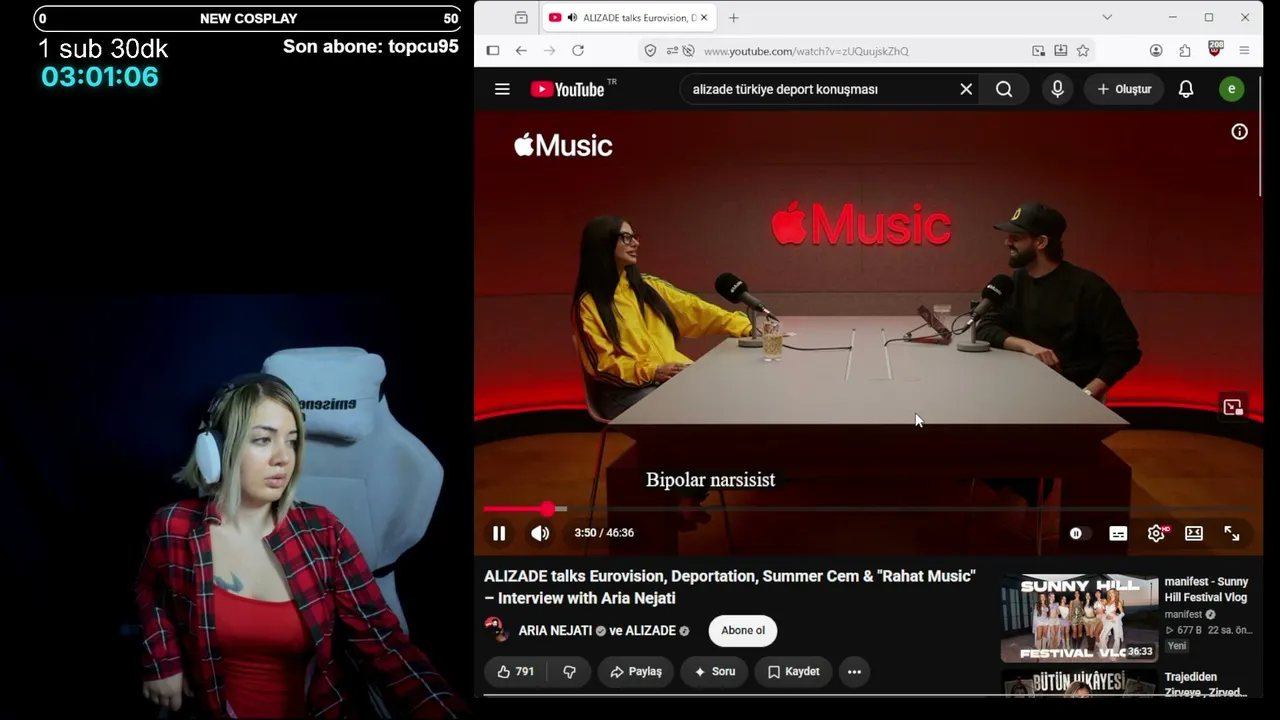Click the 3:50 / 46:36 time display
The height and width of the screenshot is (720, 1280).
[x=604, y=533]
